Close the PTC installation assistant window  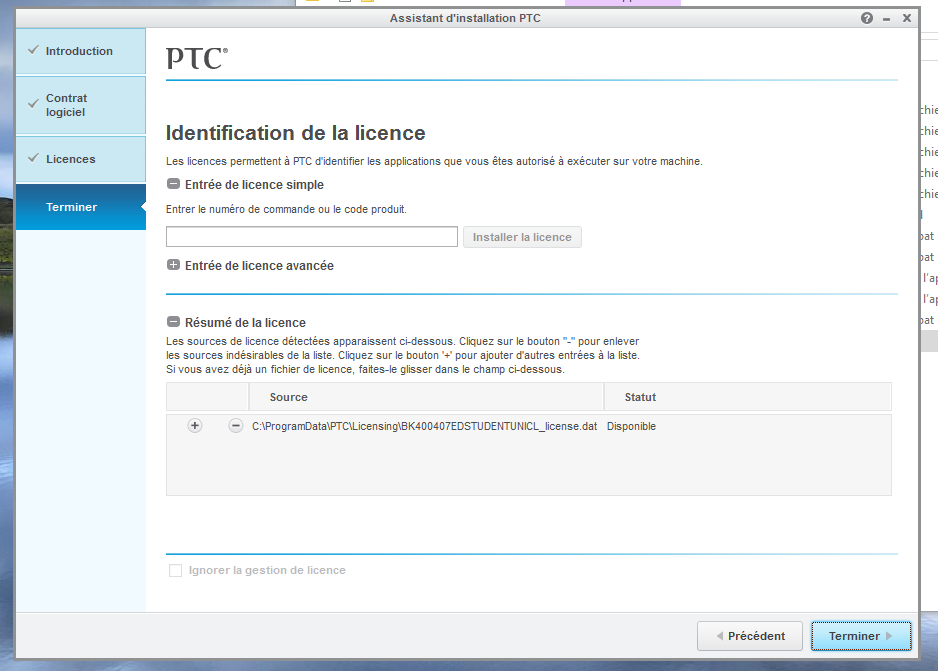coord(907,18)
